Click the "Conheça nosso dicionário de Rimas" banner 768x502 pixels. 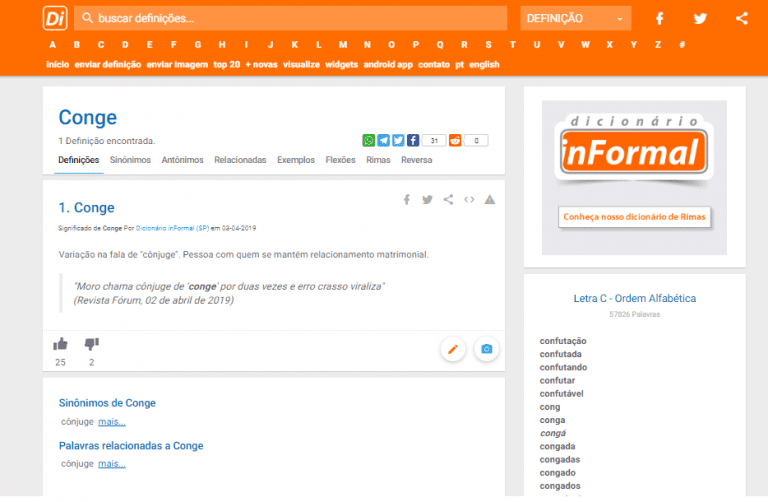click(x=633, y=216)
